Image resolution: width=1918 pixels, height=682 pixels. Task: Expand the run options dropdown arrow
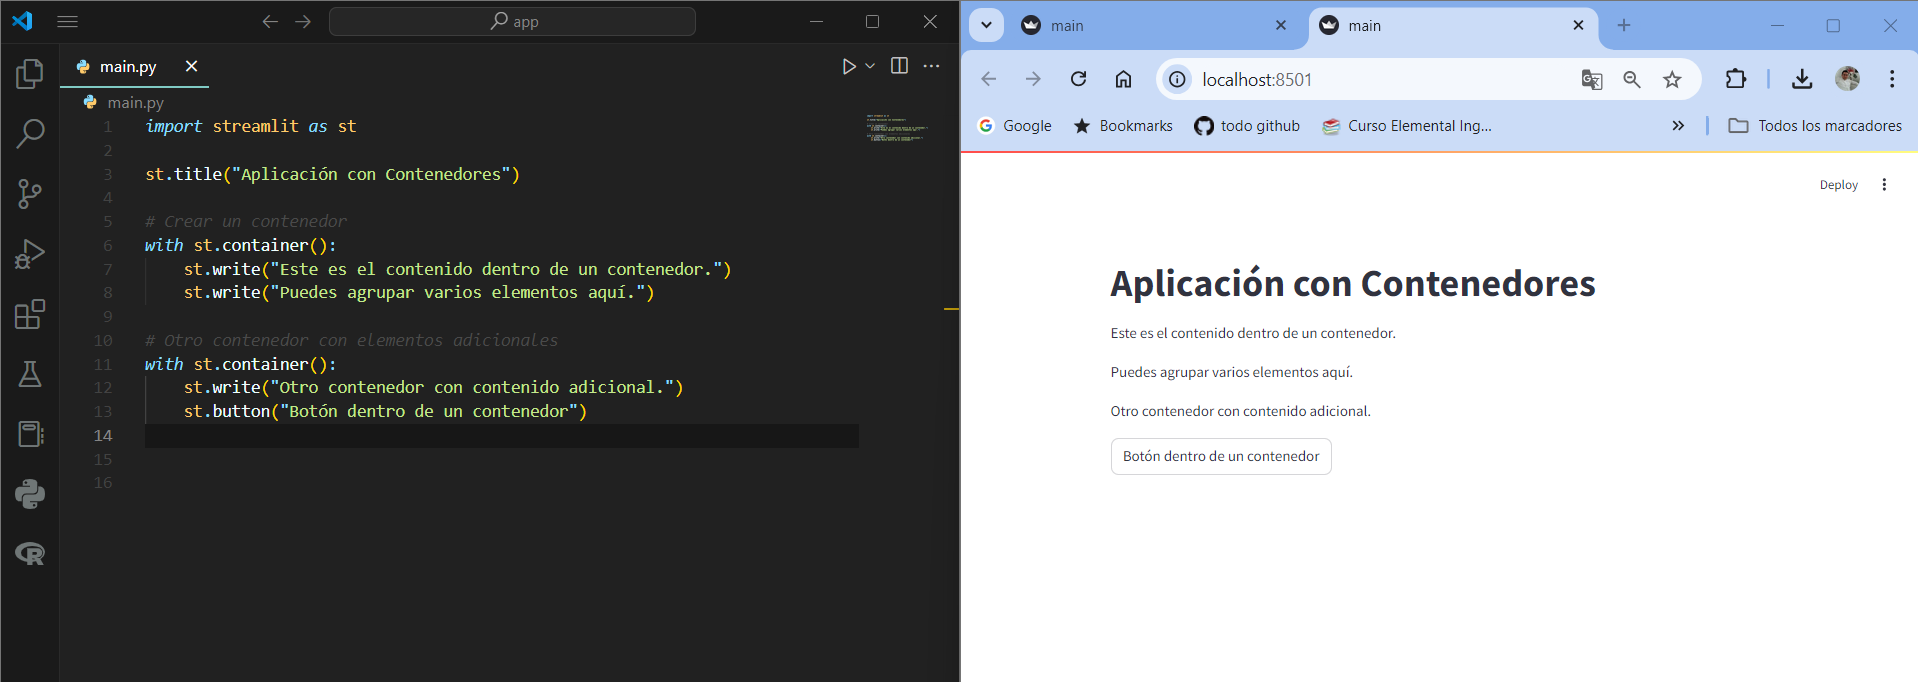[x=870, y=66]
